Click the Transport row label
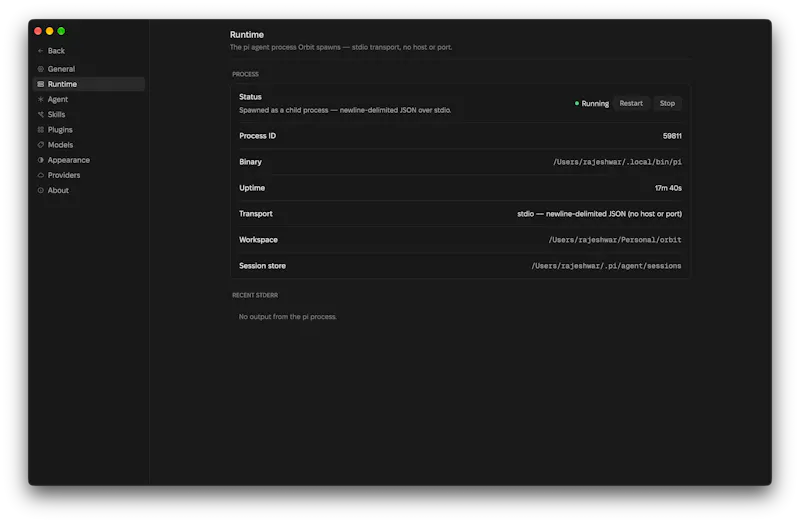This screenshot has width=800, height=523. [256, 214]
